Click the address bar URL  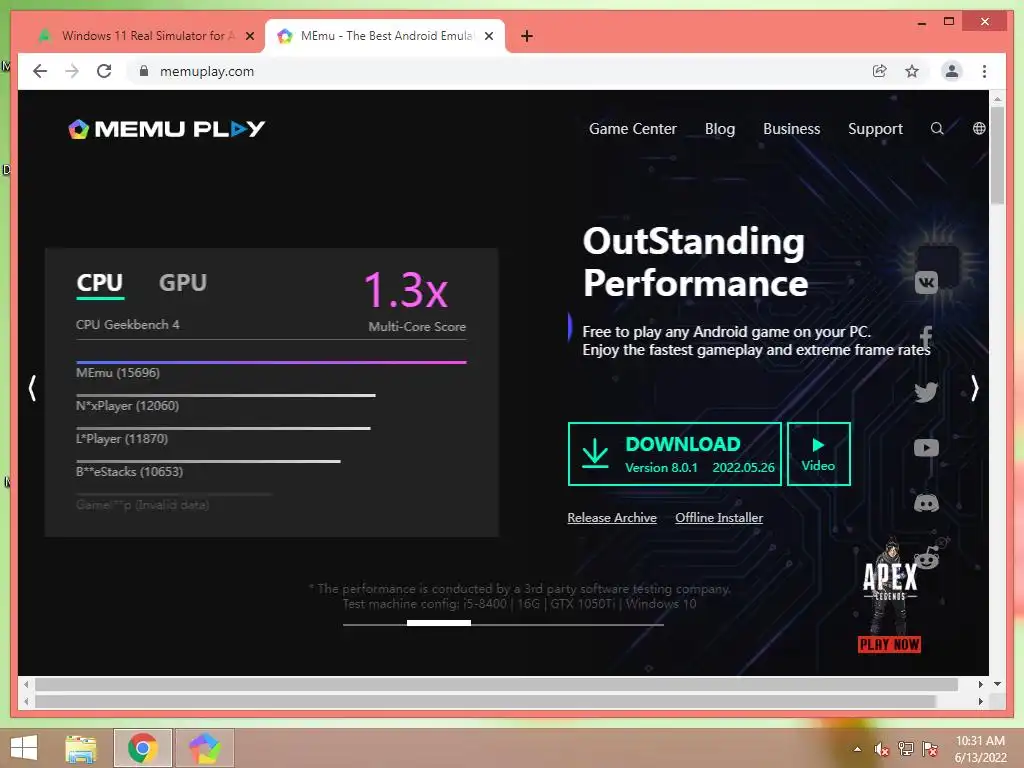(206, 71)
